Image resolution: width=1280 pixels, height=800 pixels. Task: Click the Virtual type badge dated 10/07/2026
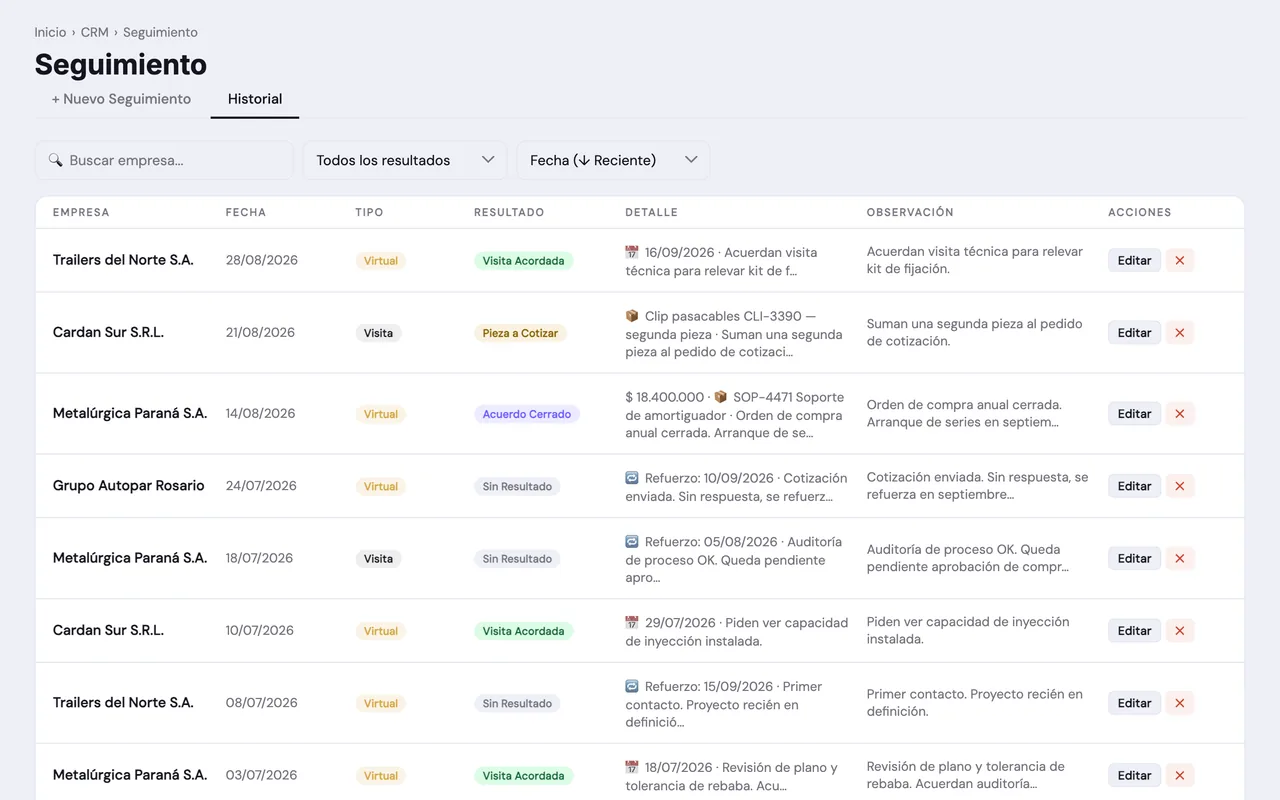pos(381,631)
